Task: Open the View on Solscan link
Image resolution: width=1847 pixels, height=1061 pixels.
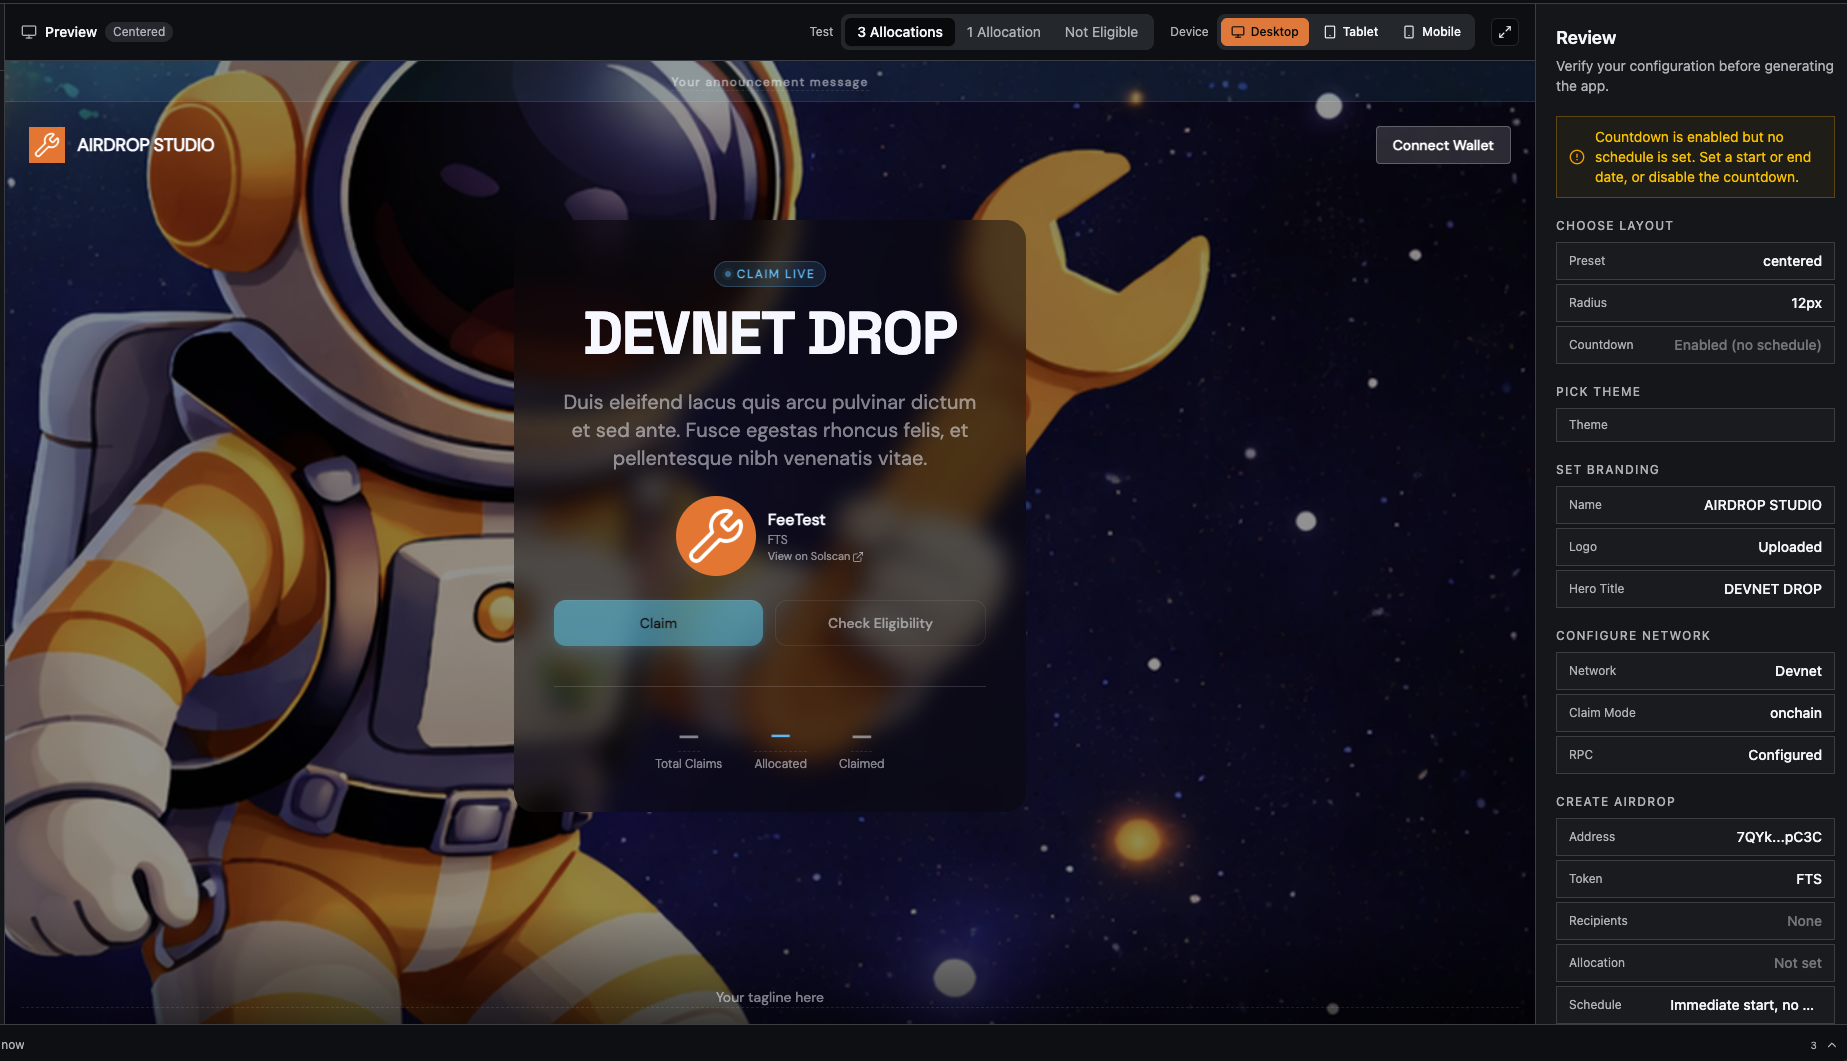Action: [808, 557]
